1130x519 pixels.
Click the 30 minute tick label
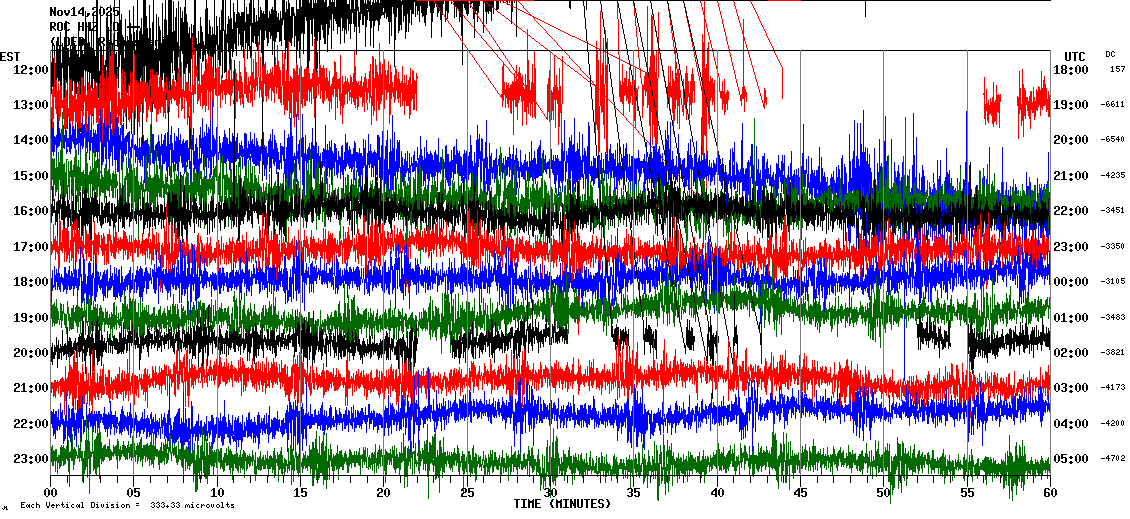tap(550, 492)
